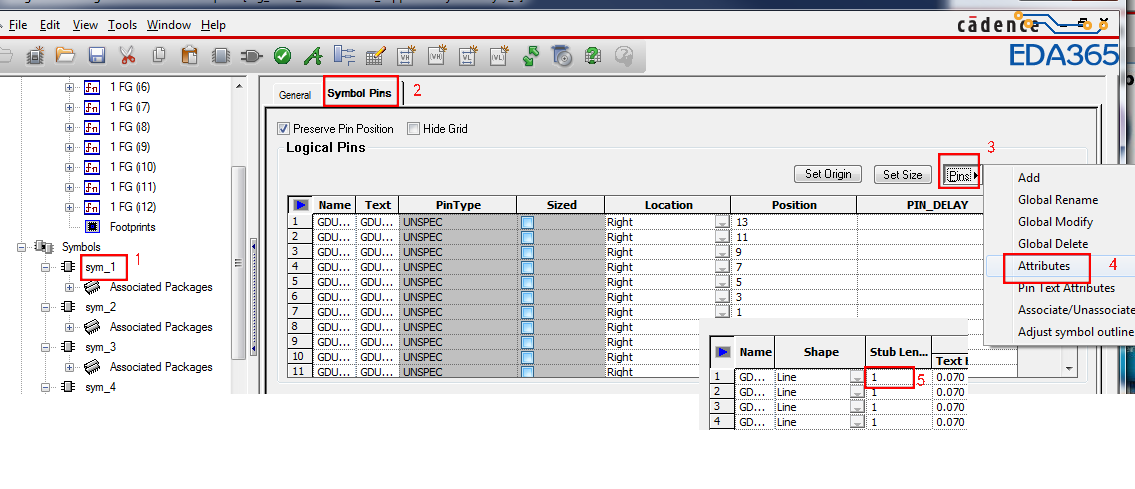Open the Location dropdown in row 4
The height and width of the screenshot is (489, 1135).
(x=722, y=267)
